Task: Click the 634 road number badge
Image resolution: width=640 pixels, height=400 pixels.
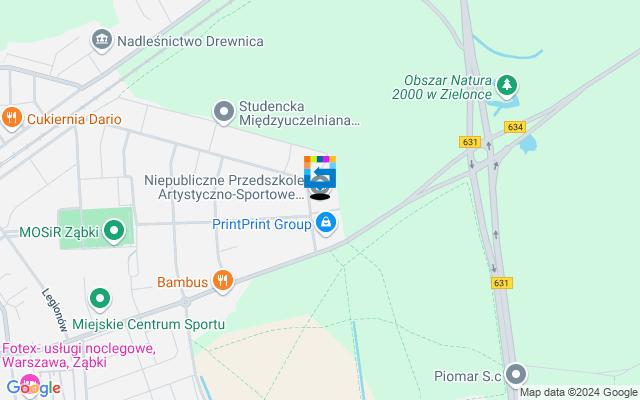Action: tap(515, 127)
